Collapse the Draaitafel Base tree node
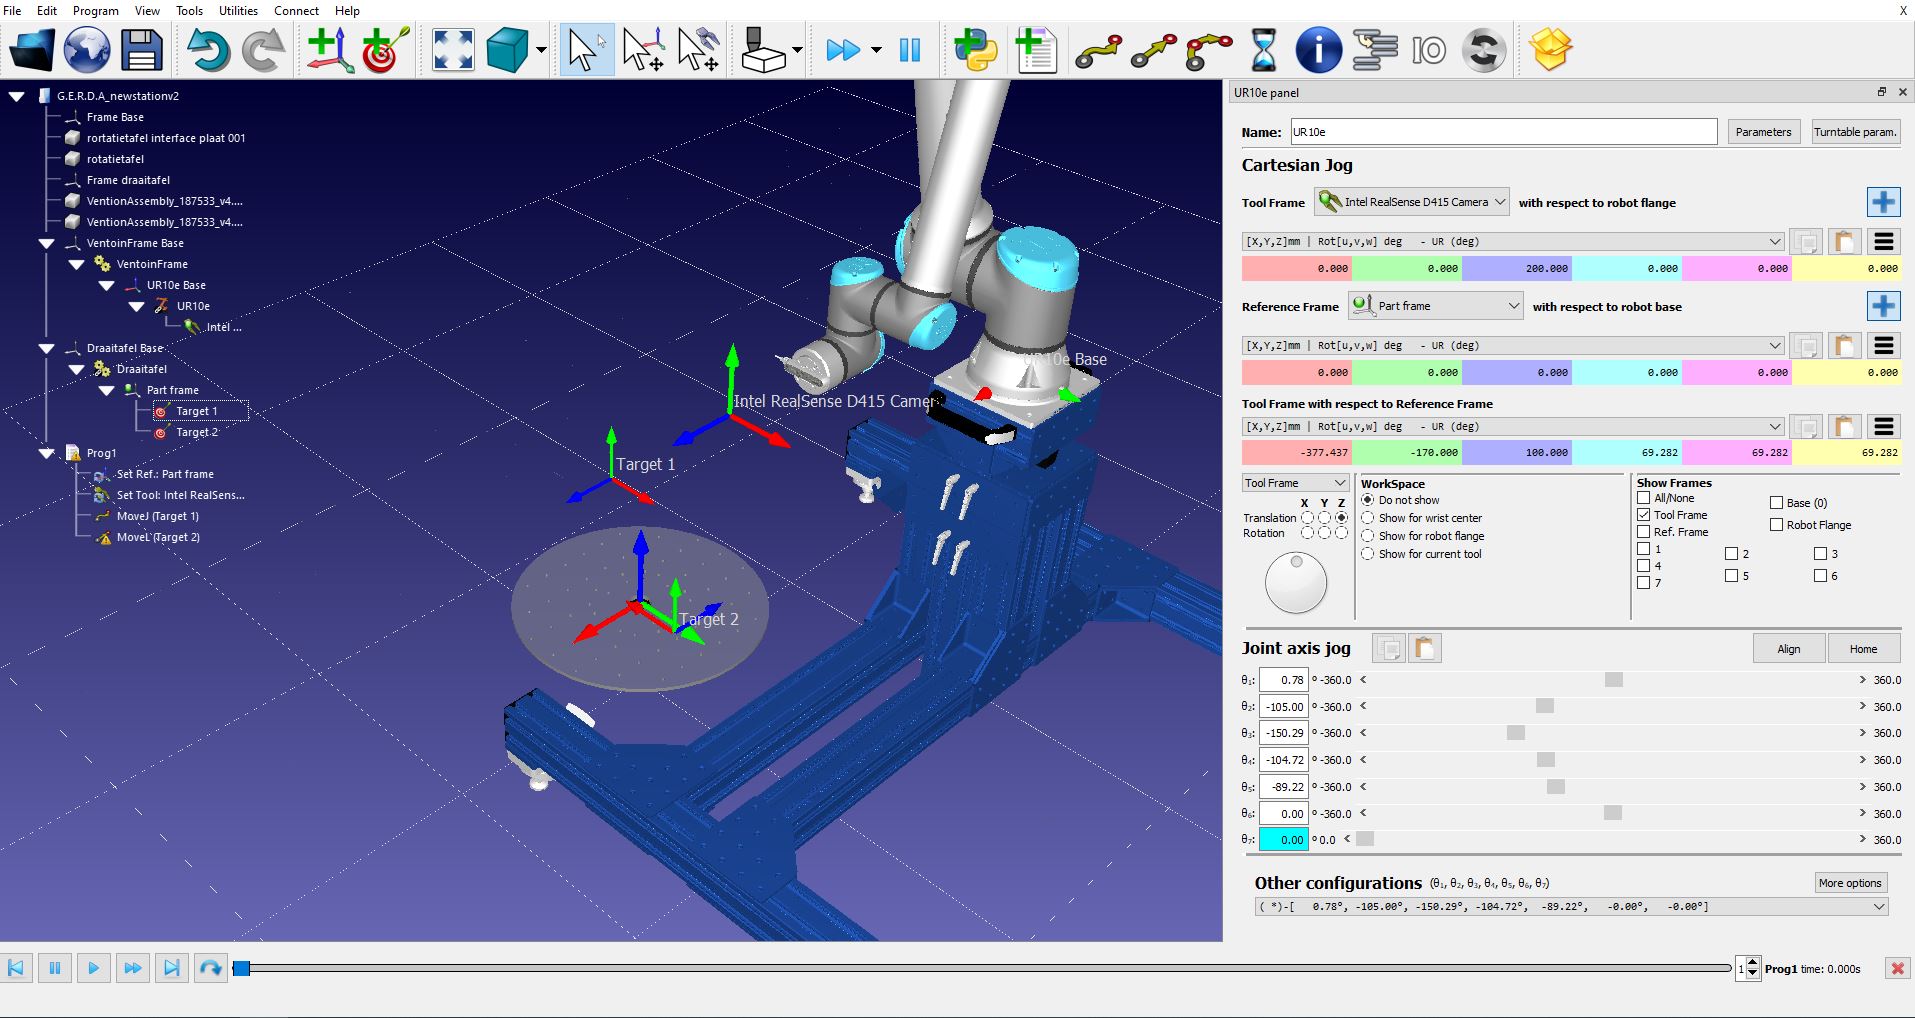 coord(47,348)
